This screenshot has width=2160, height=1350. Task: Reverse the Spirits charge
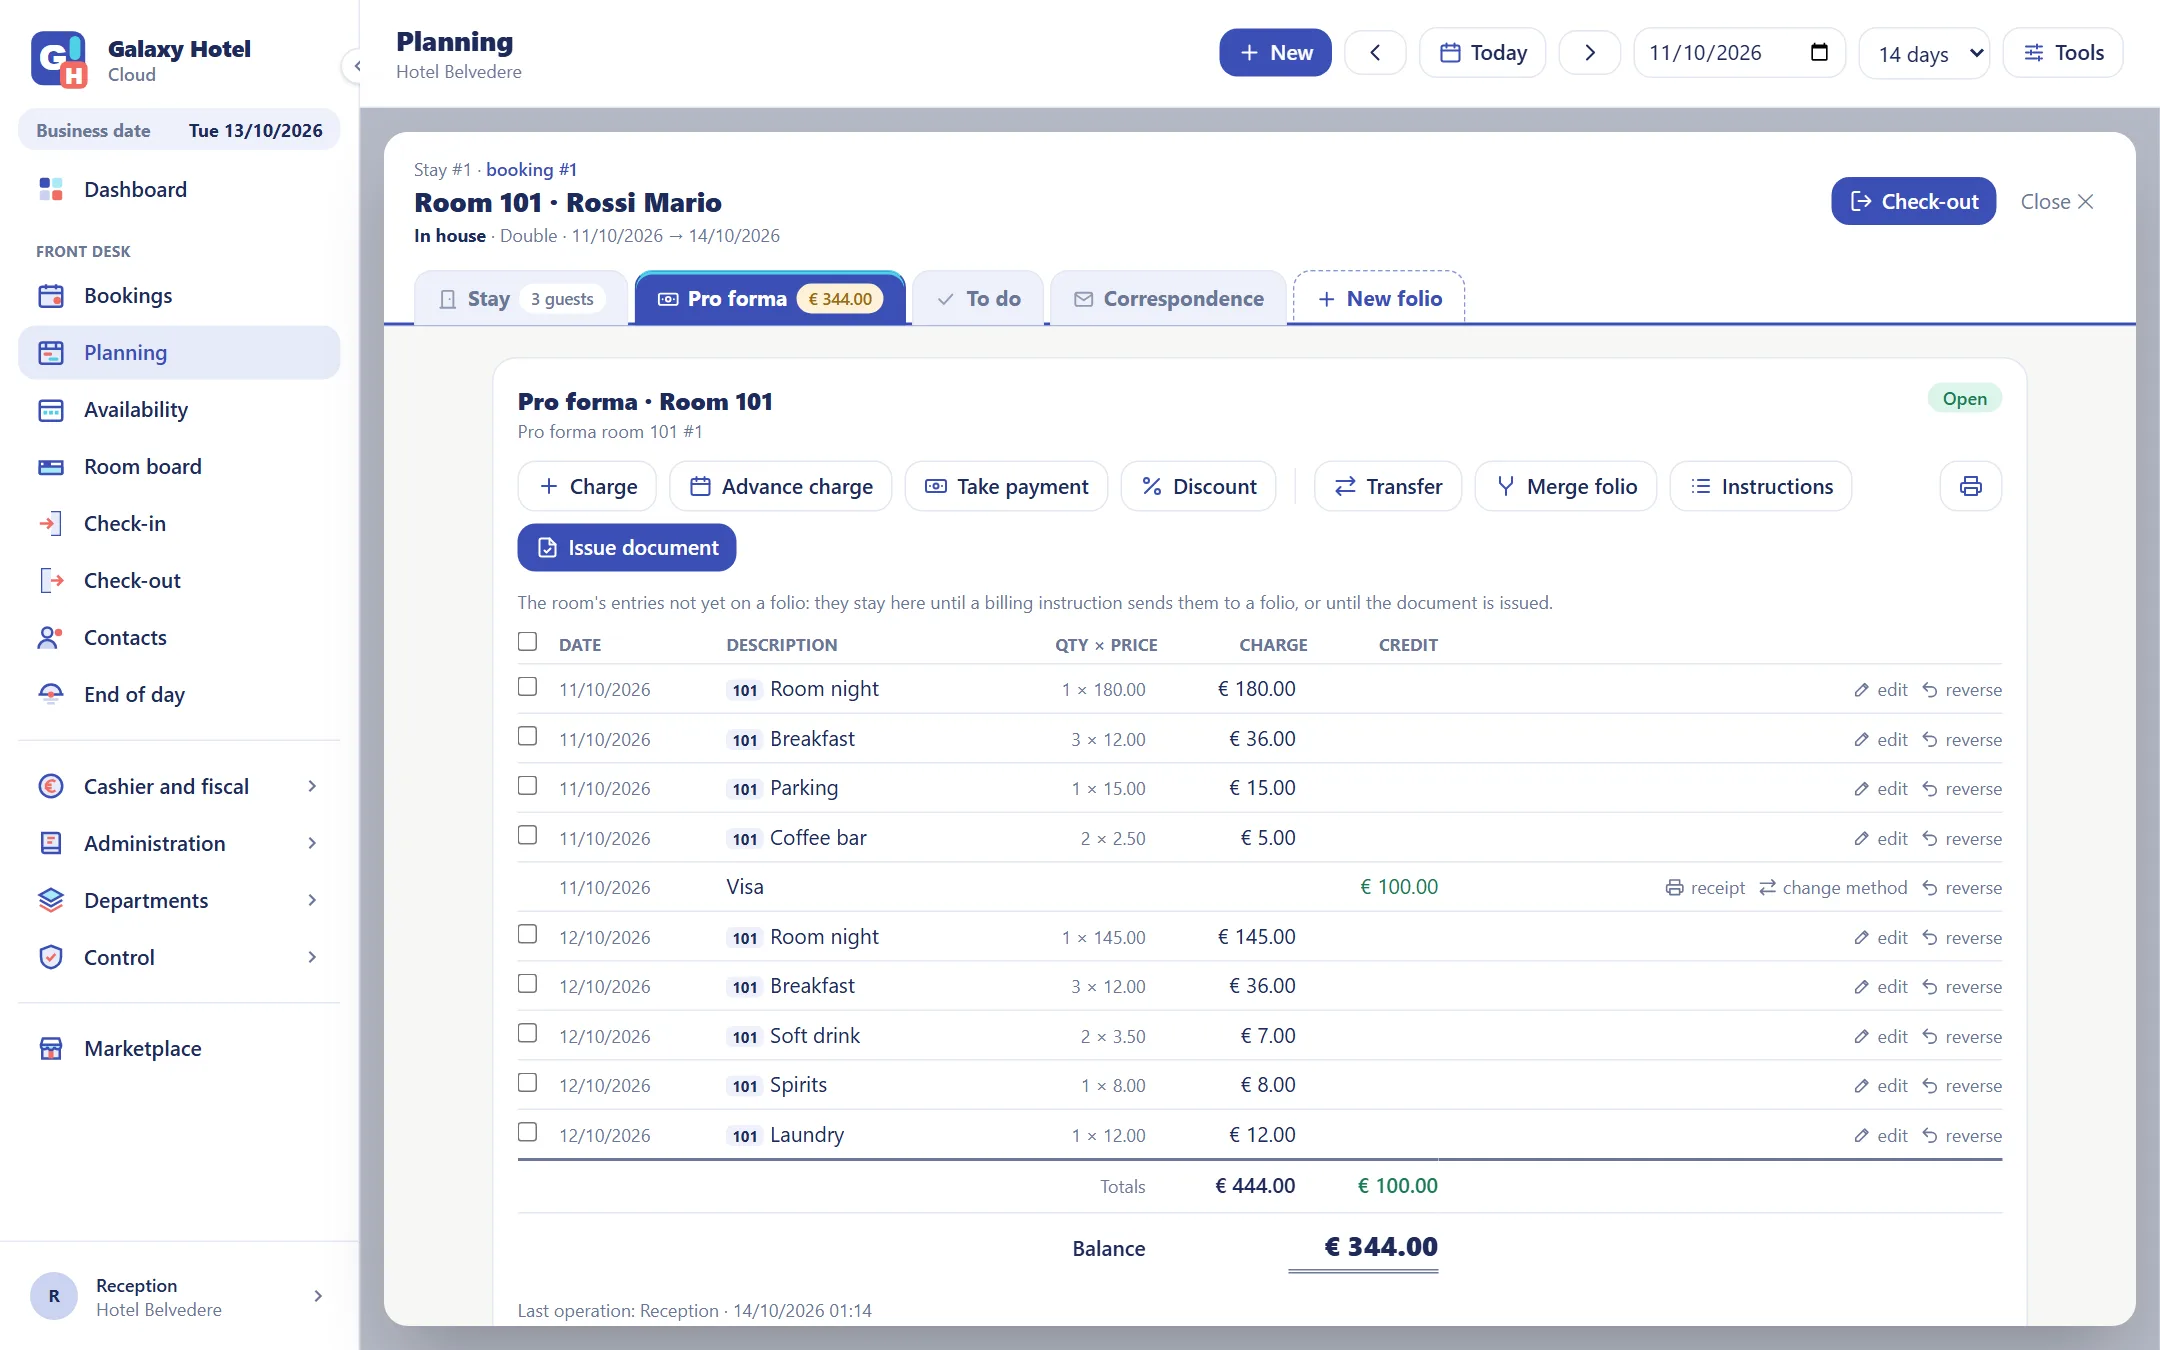[1962, 1086]
